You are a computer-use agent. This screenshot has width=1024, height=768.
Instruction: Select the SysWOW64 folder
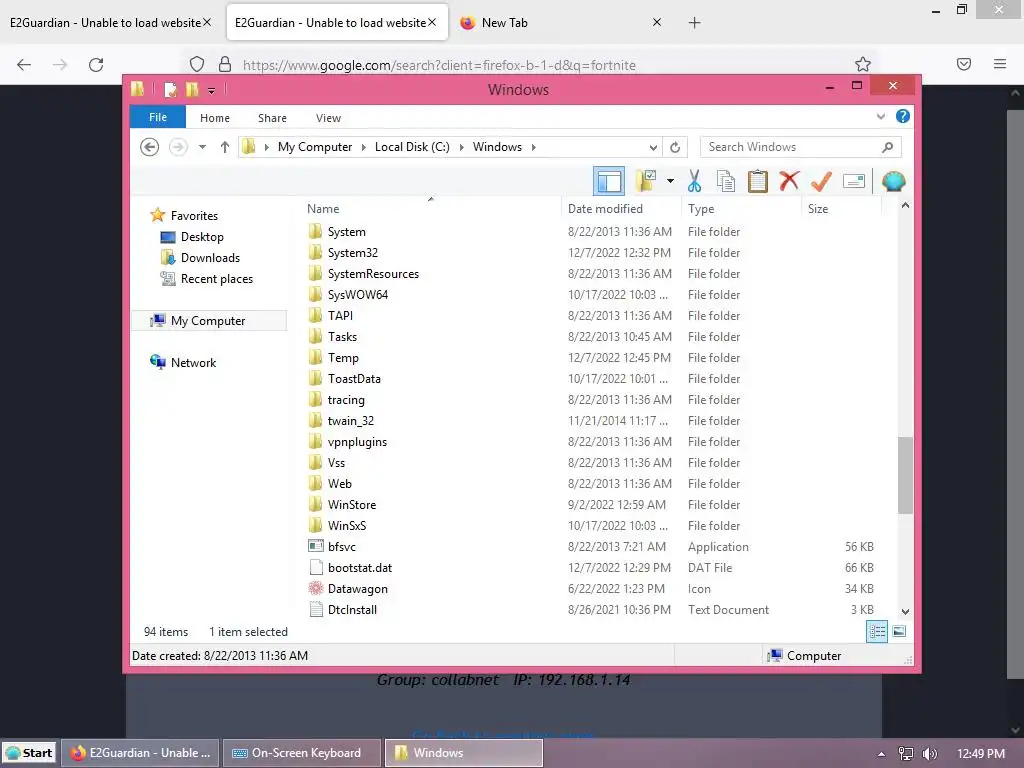tap(357, 295)
